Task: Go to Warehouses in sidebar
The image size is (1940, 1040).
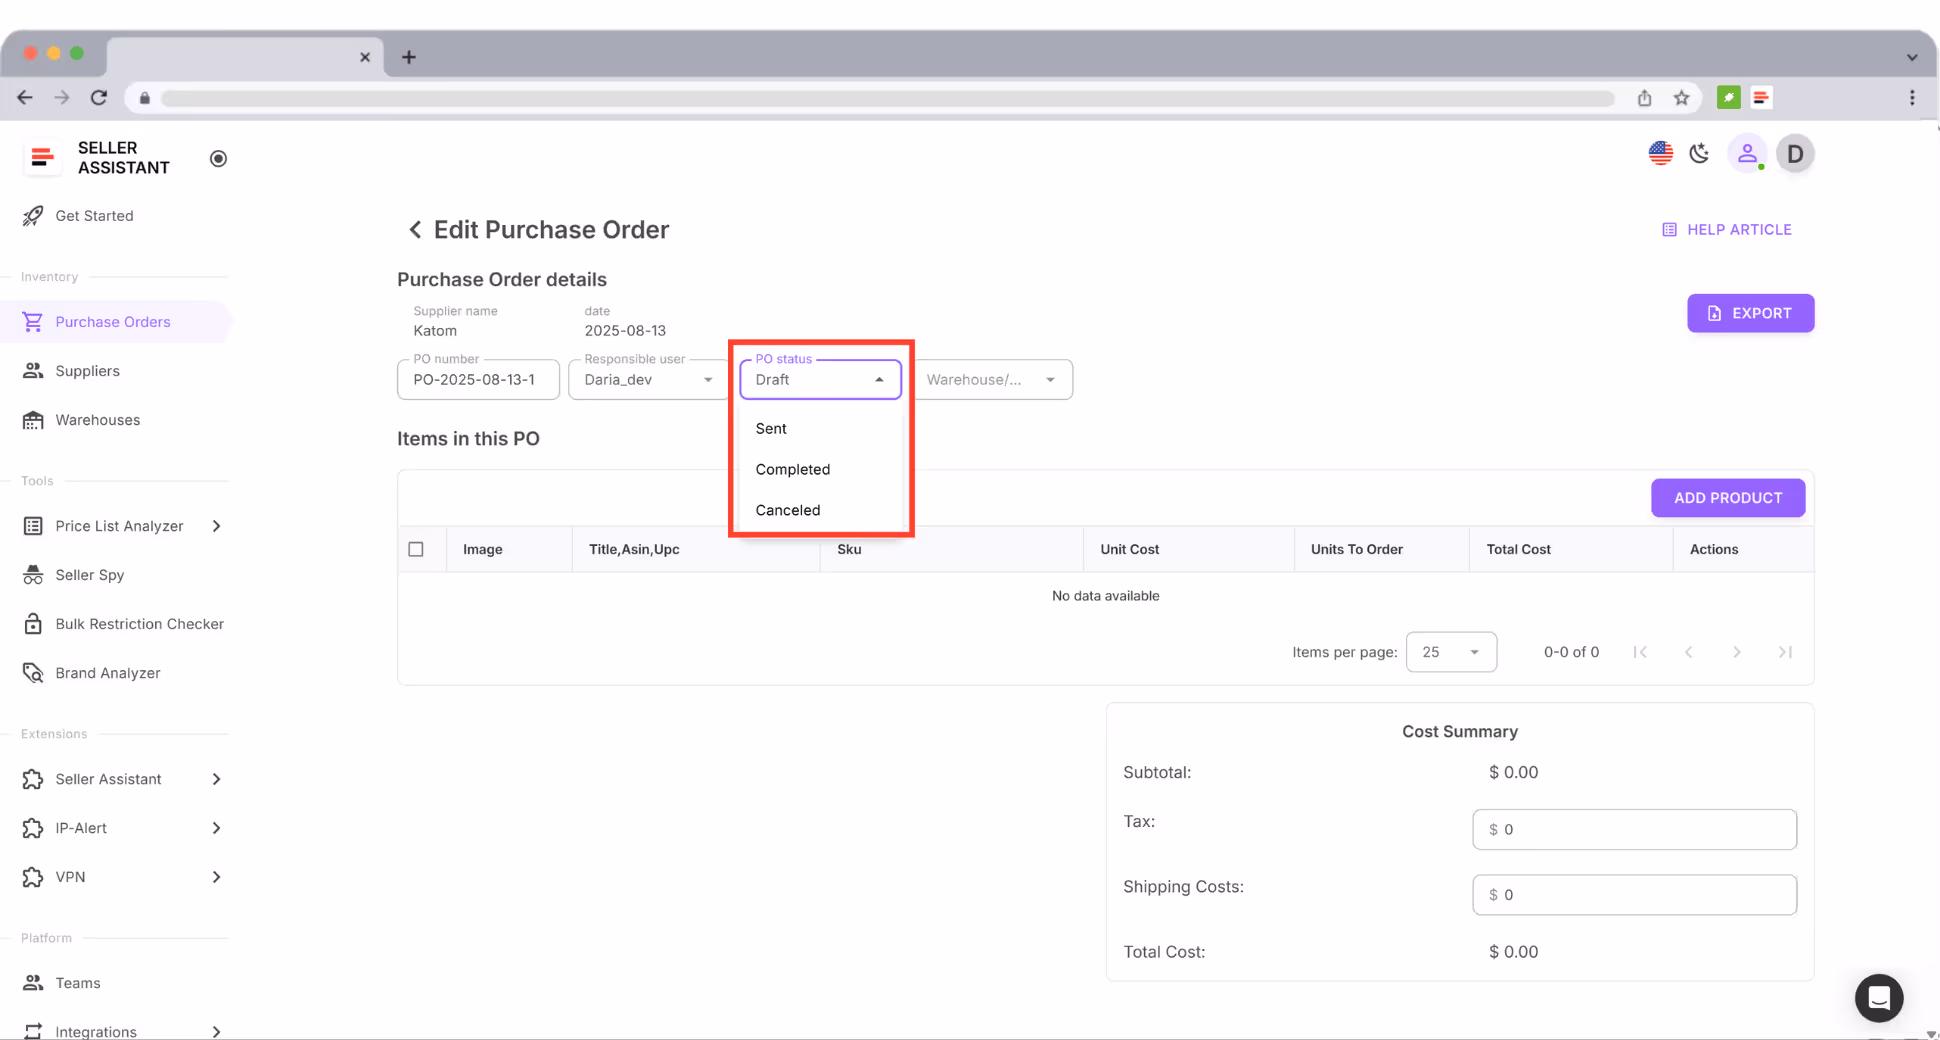Action: [x=97, y=420]
